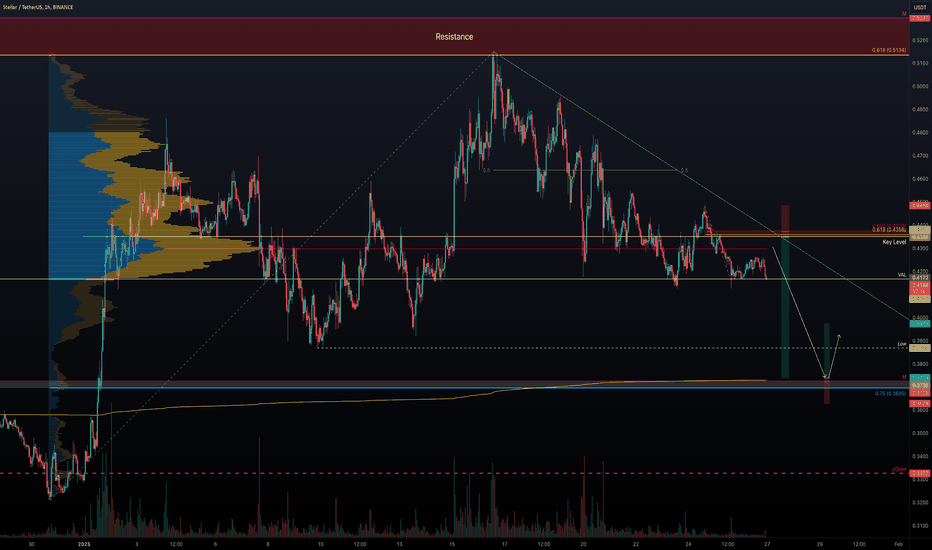
Task: Click the 0.3500 price axis label
Action: click(920, 433)
